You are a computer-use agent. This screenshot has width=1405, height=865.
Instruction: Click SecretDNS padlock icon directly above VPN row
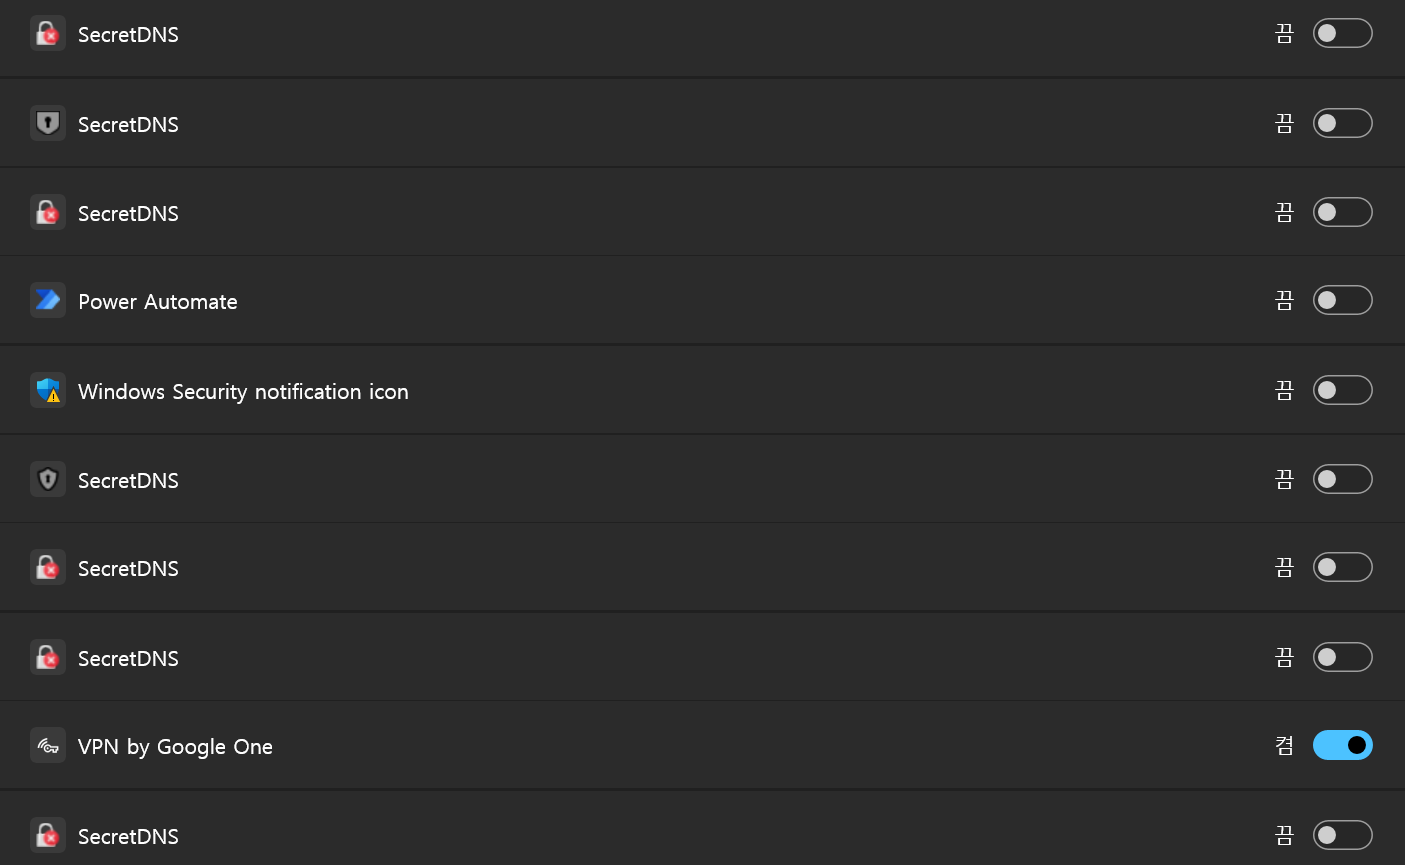47,657
